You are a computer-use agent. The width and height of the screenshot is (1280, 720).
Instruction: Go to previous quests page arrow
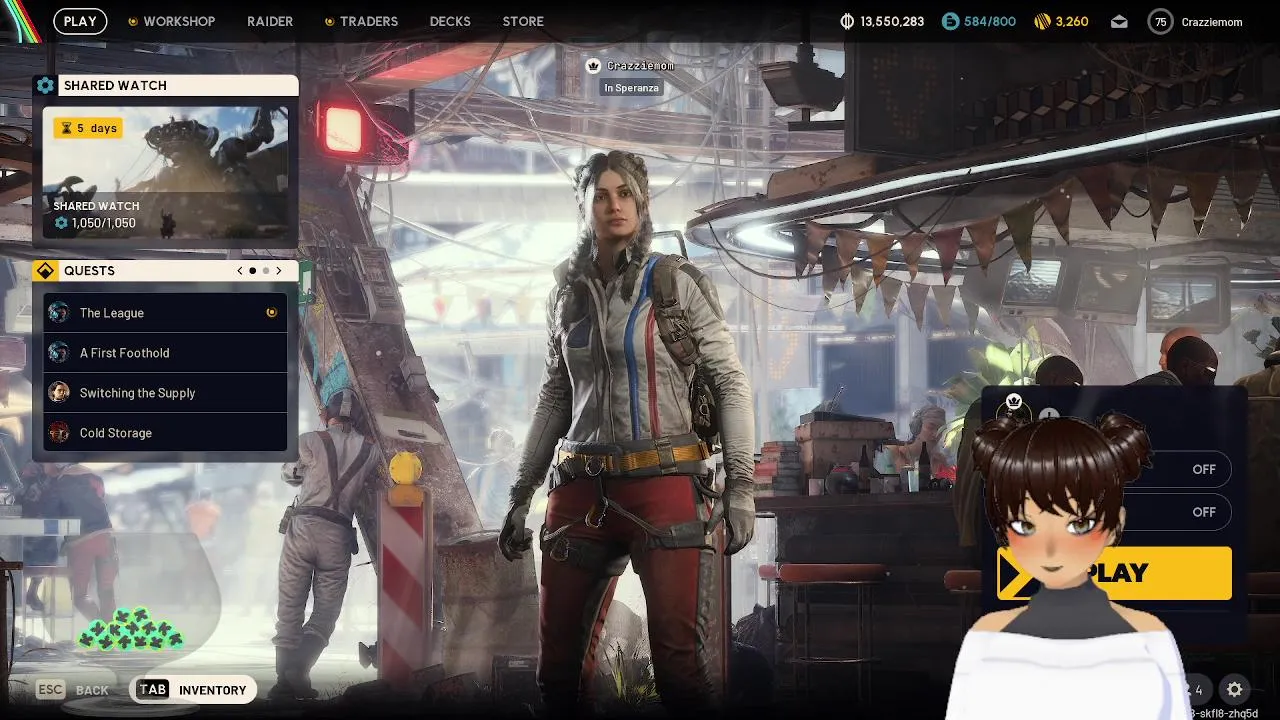[240, 271]
